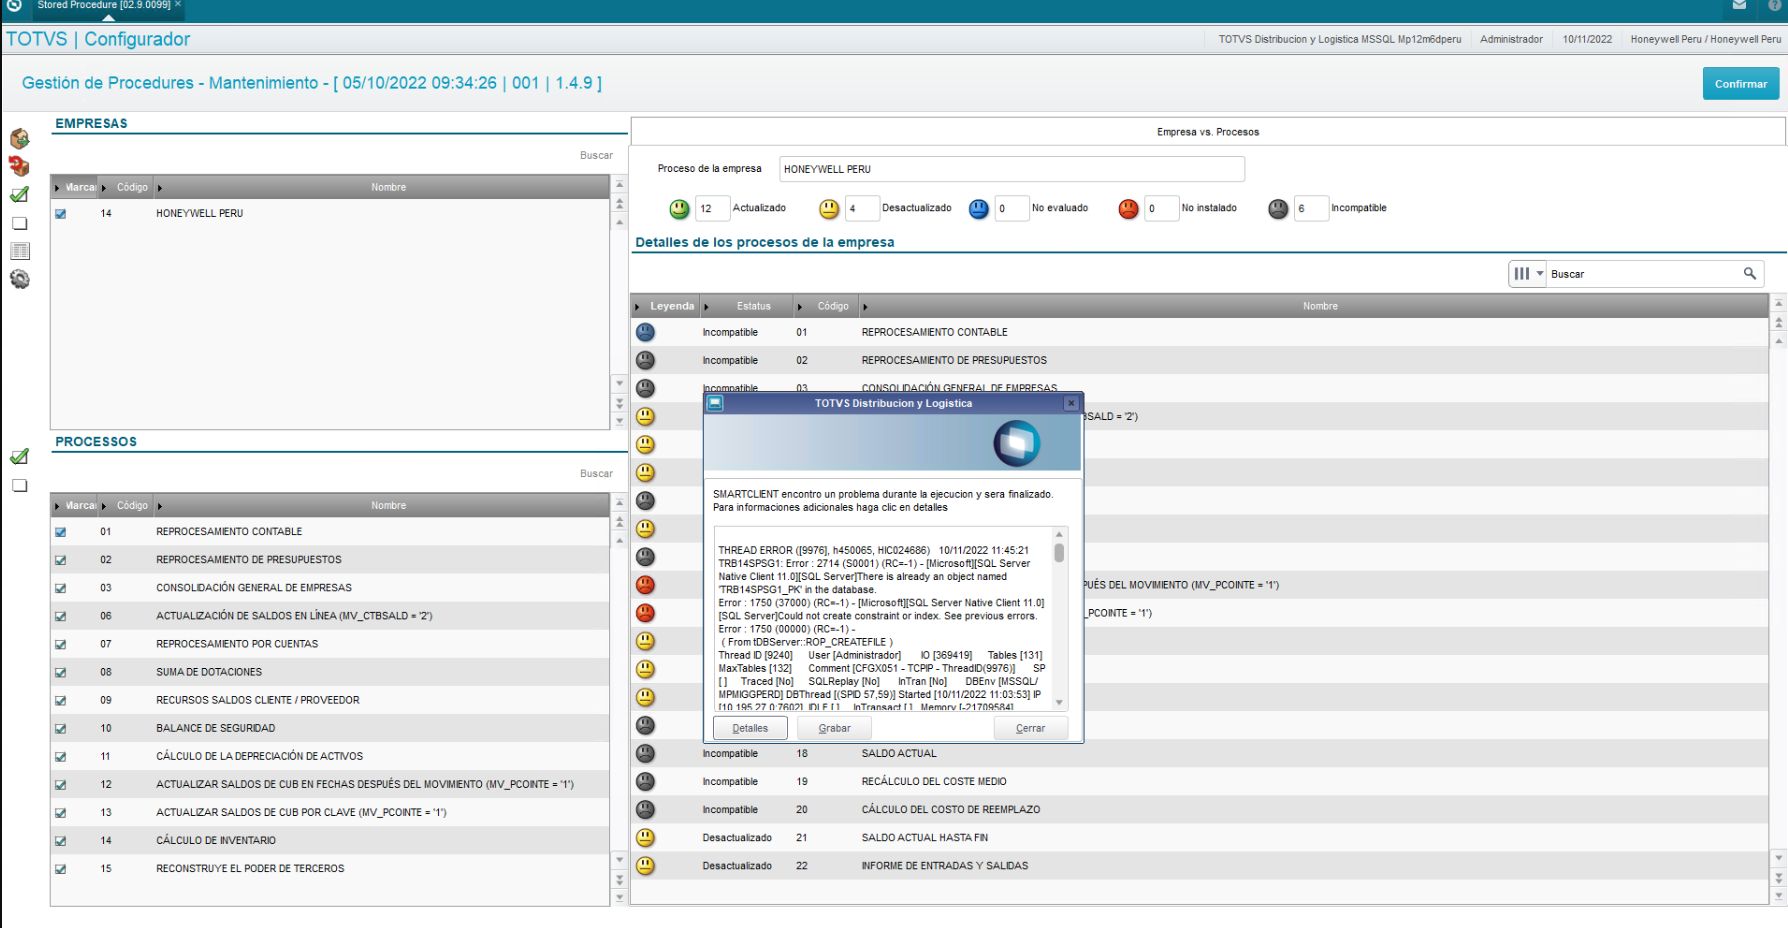Click Grabar in the error dialog

coord(834,728)
